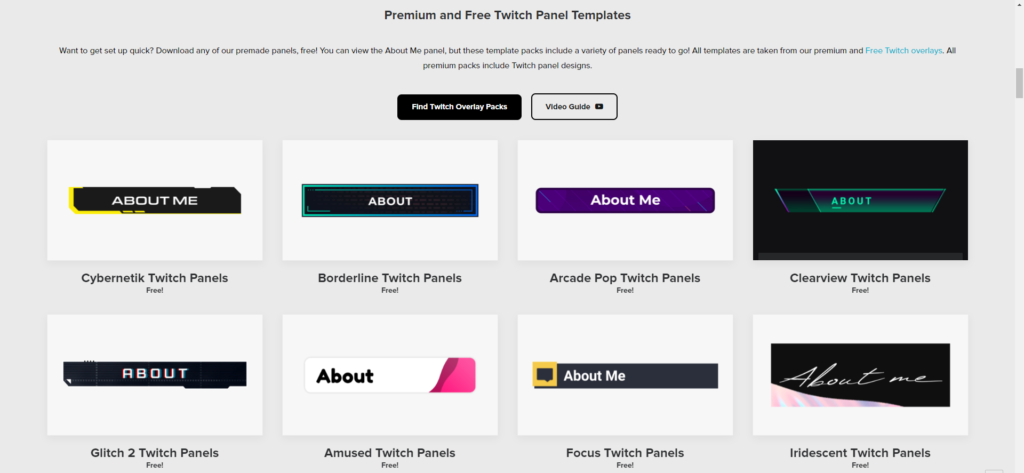Screen dimensions: 1024x473
Task: Click the Clearview Twitch Panels title
Action: point(860,278)
